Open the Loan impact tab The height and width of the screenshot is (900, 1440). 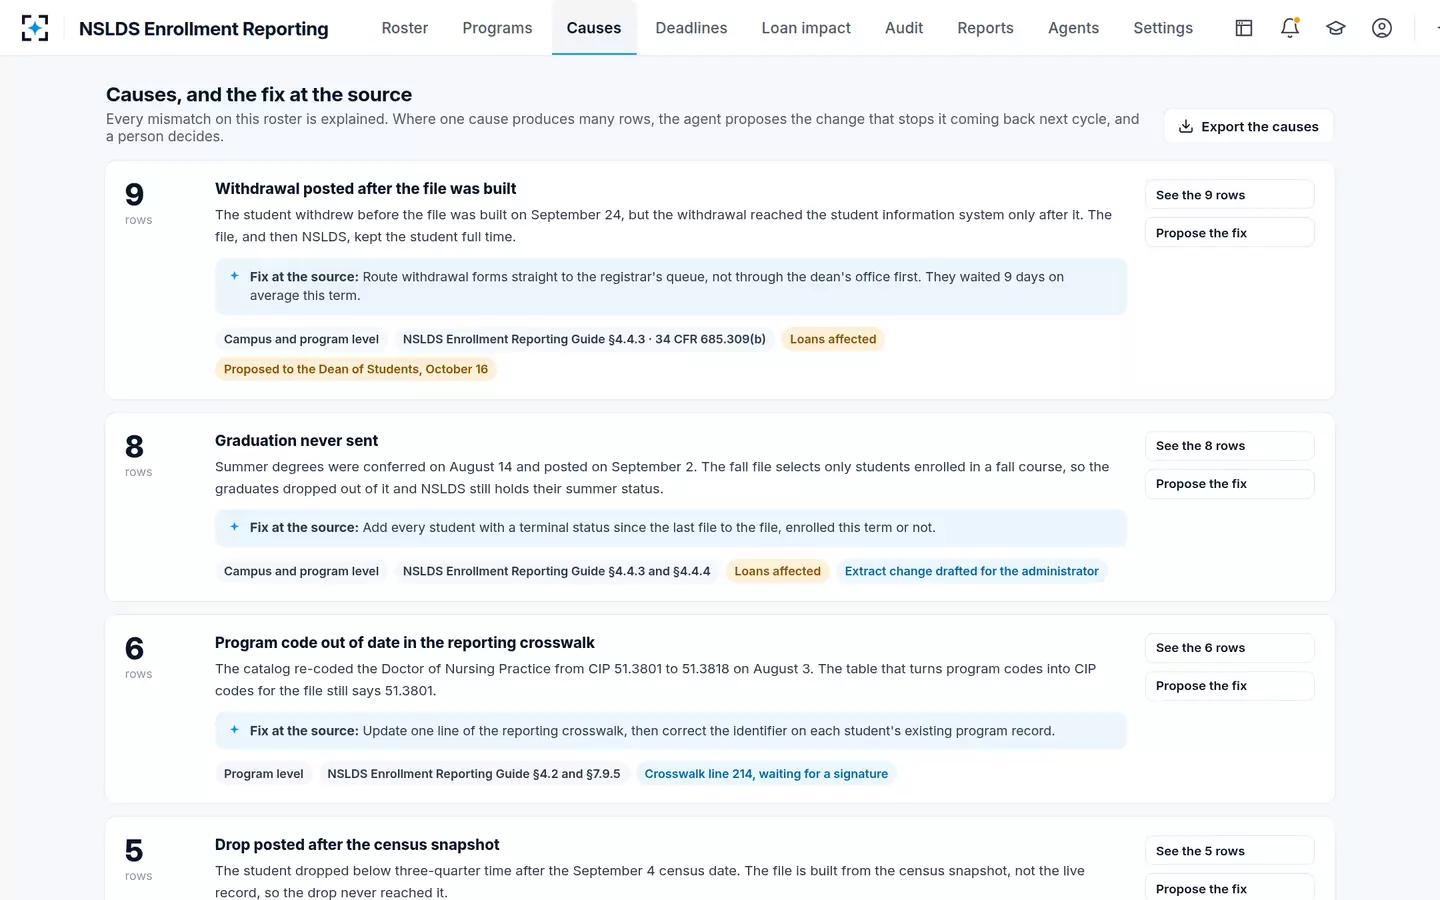[x=806, y=28]
